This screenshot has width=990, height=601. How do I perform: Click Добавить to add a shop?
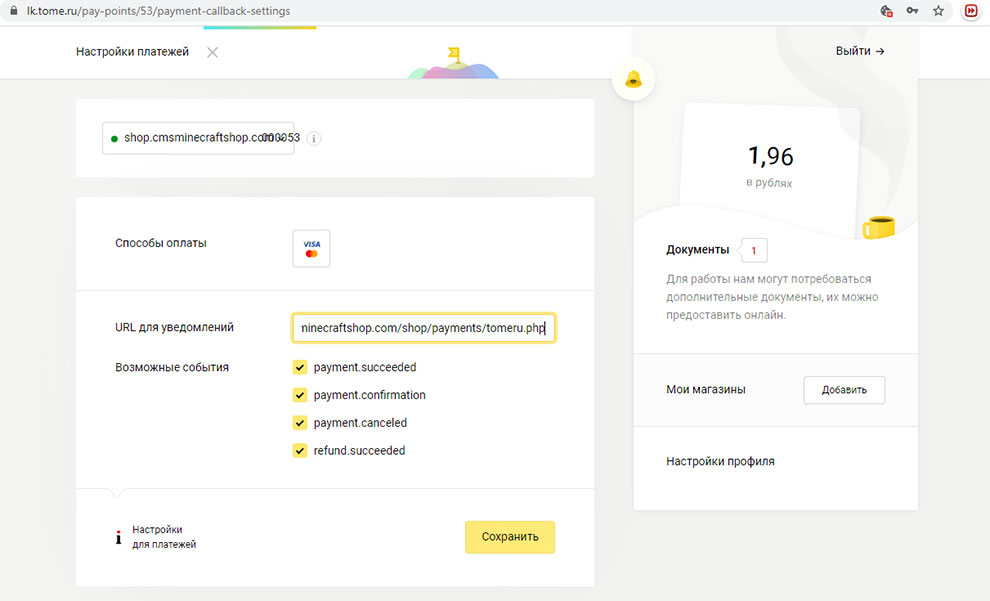(844, 390)
